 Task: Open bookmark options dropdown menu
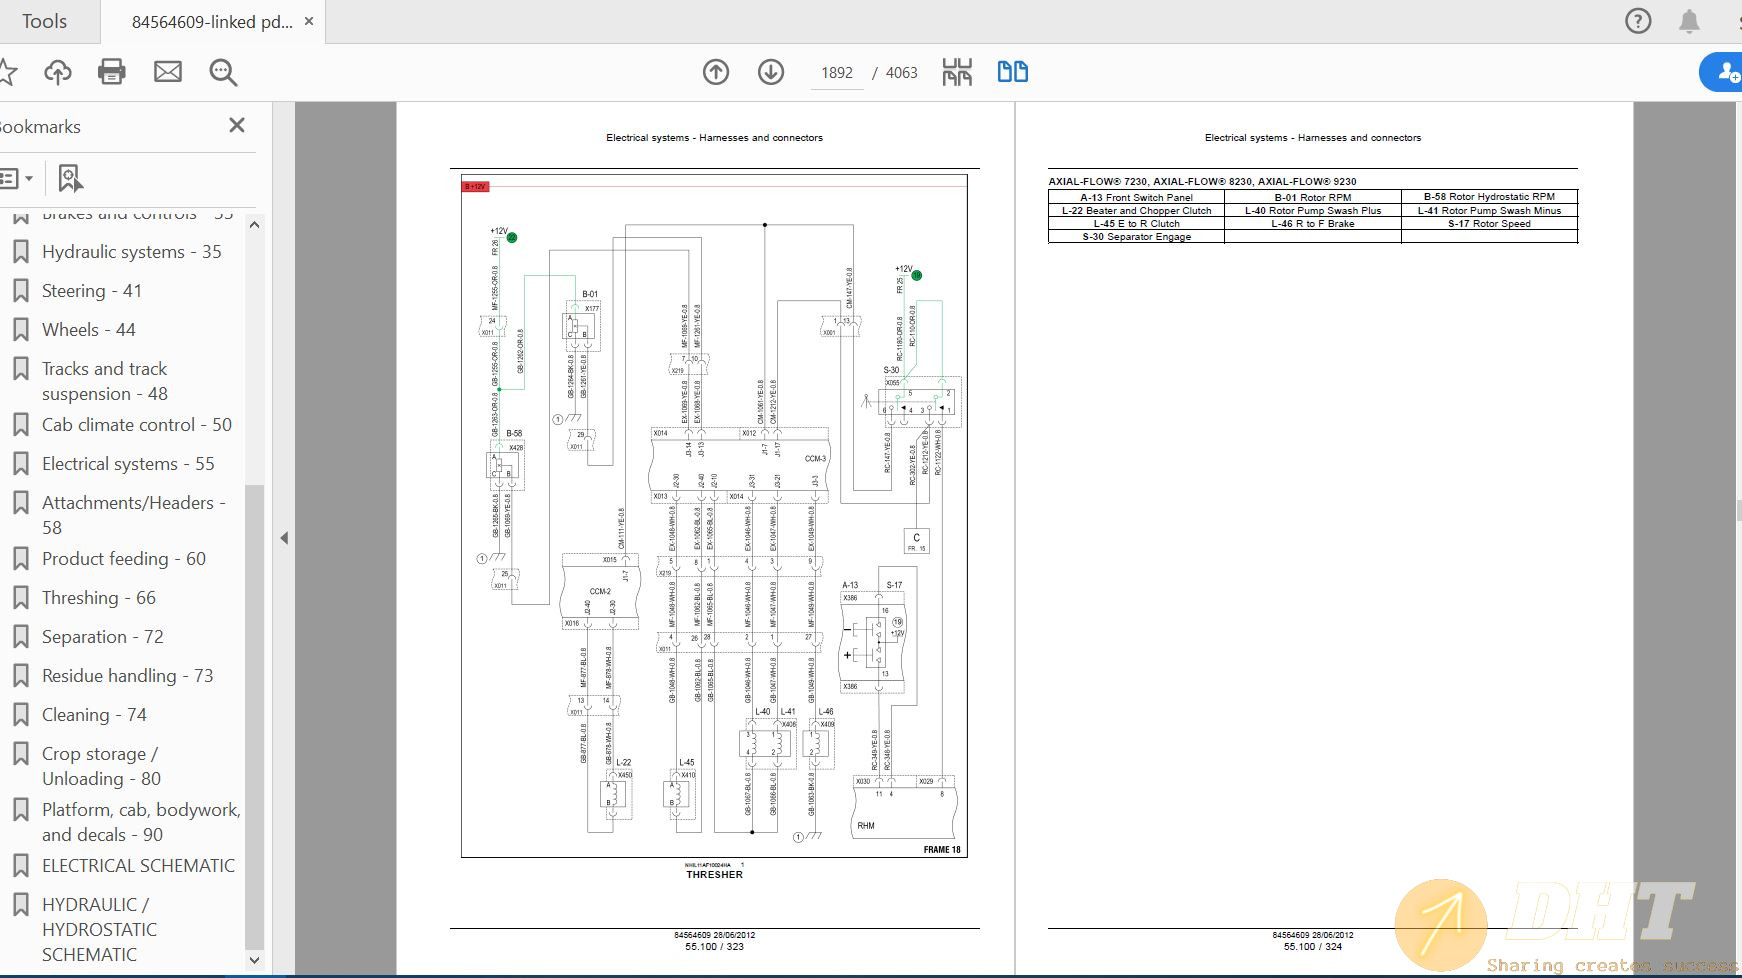17,179
